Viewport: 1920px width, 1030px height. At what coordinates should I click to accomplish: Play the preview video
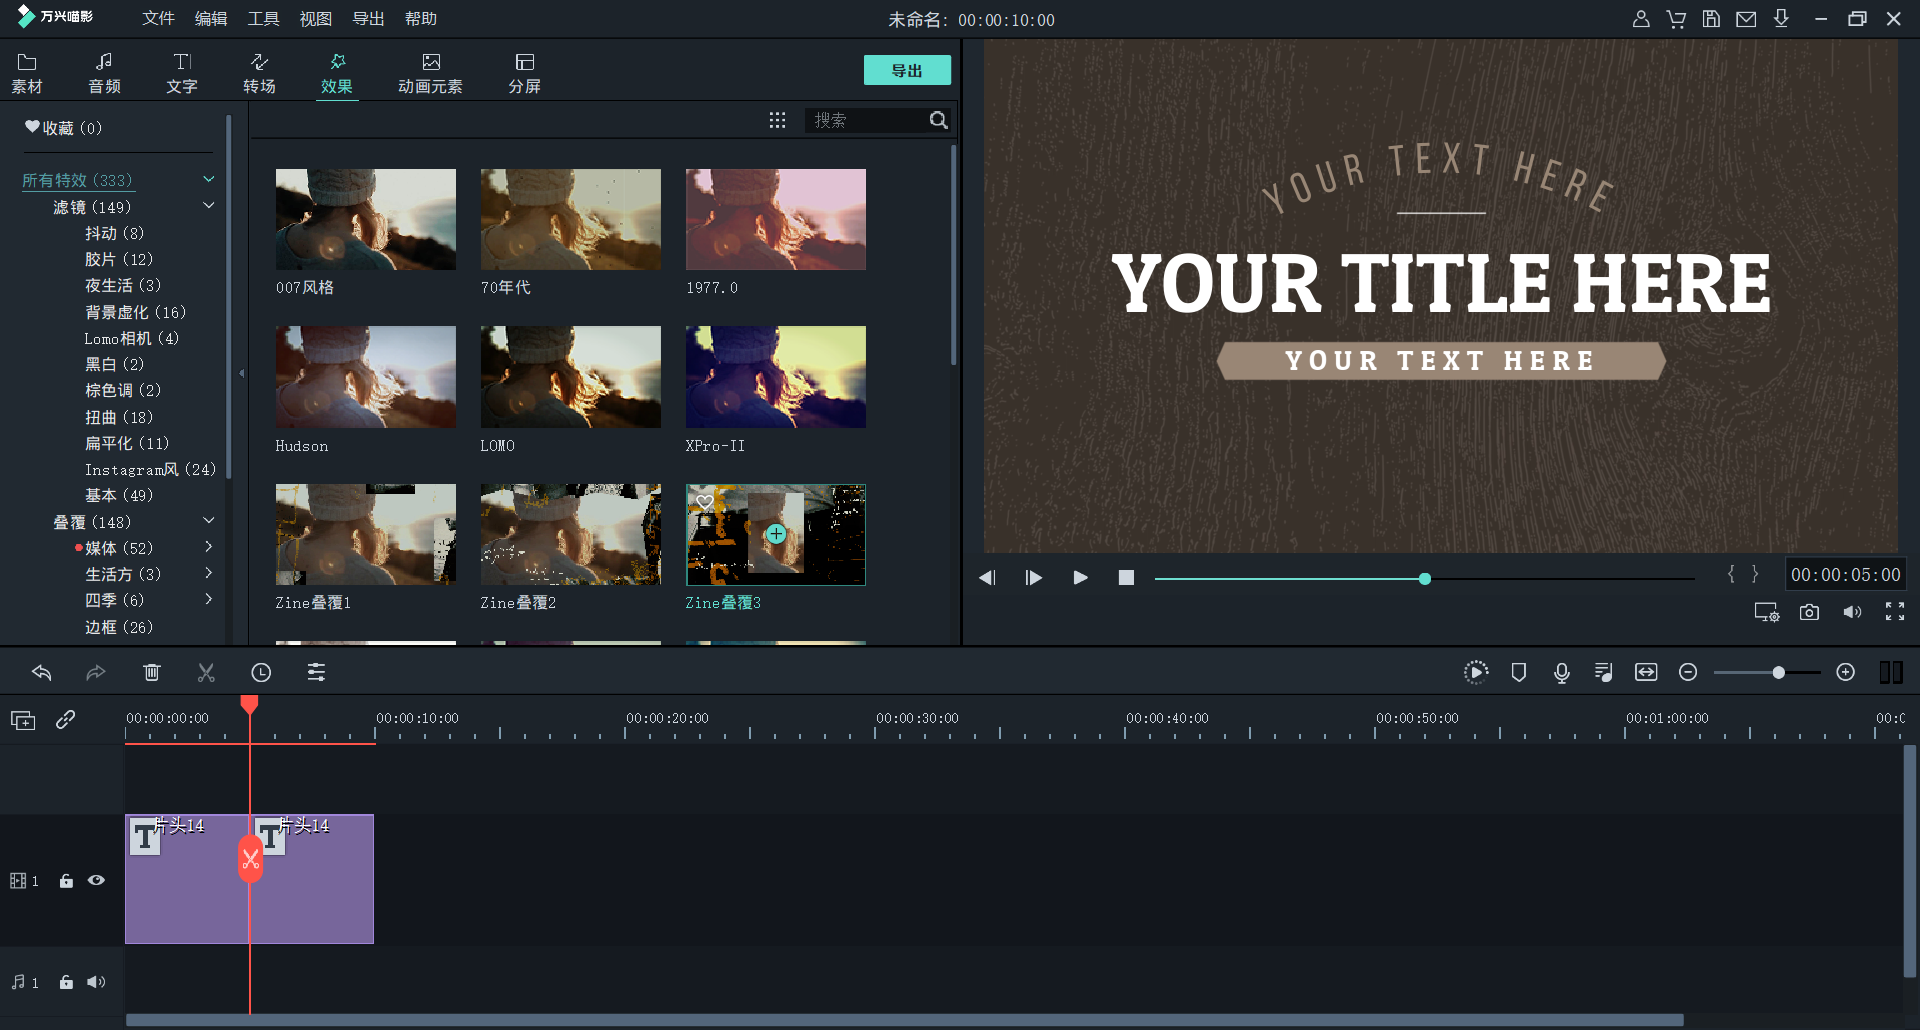click(1080, 577)
